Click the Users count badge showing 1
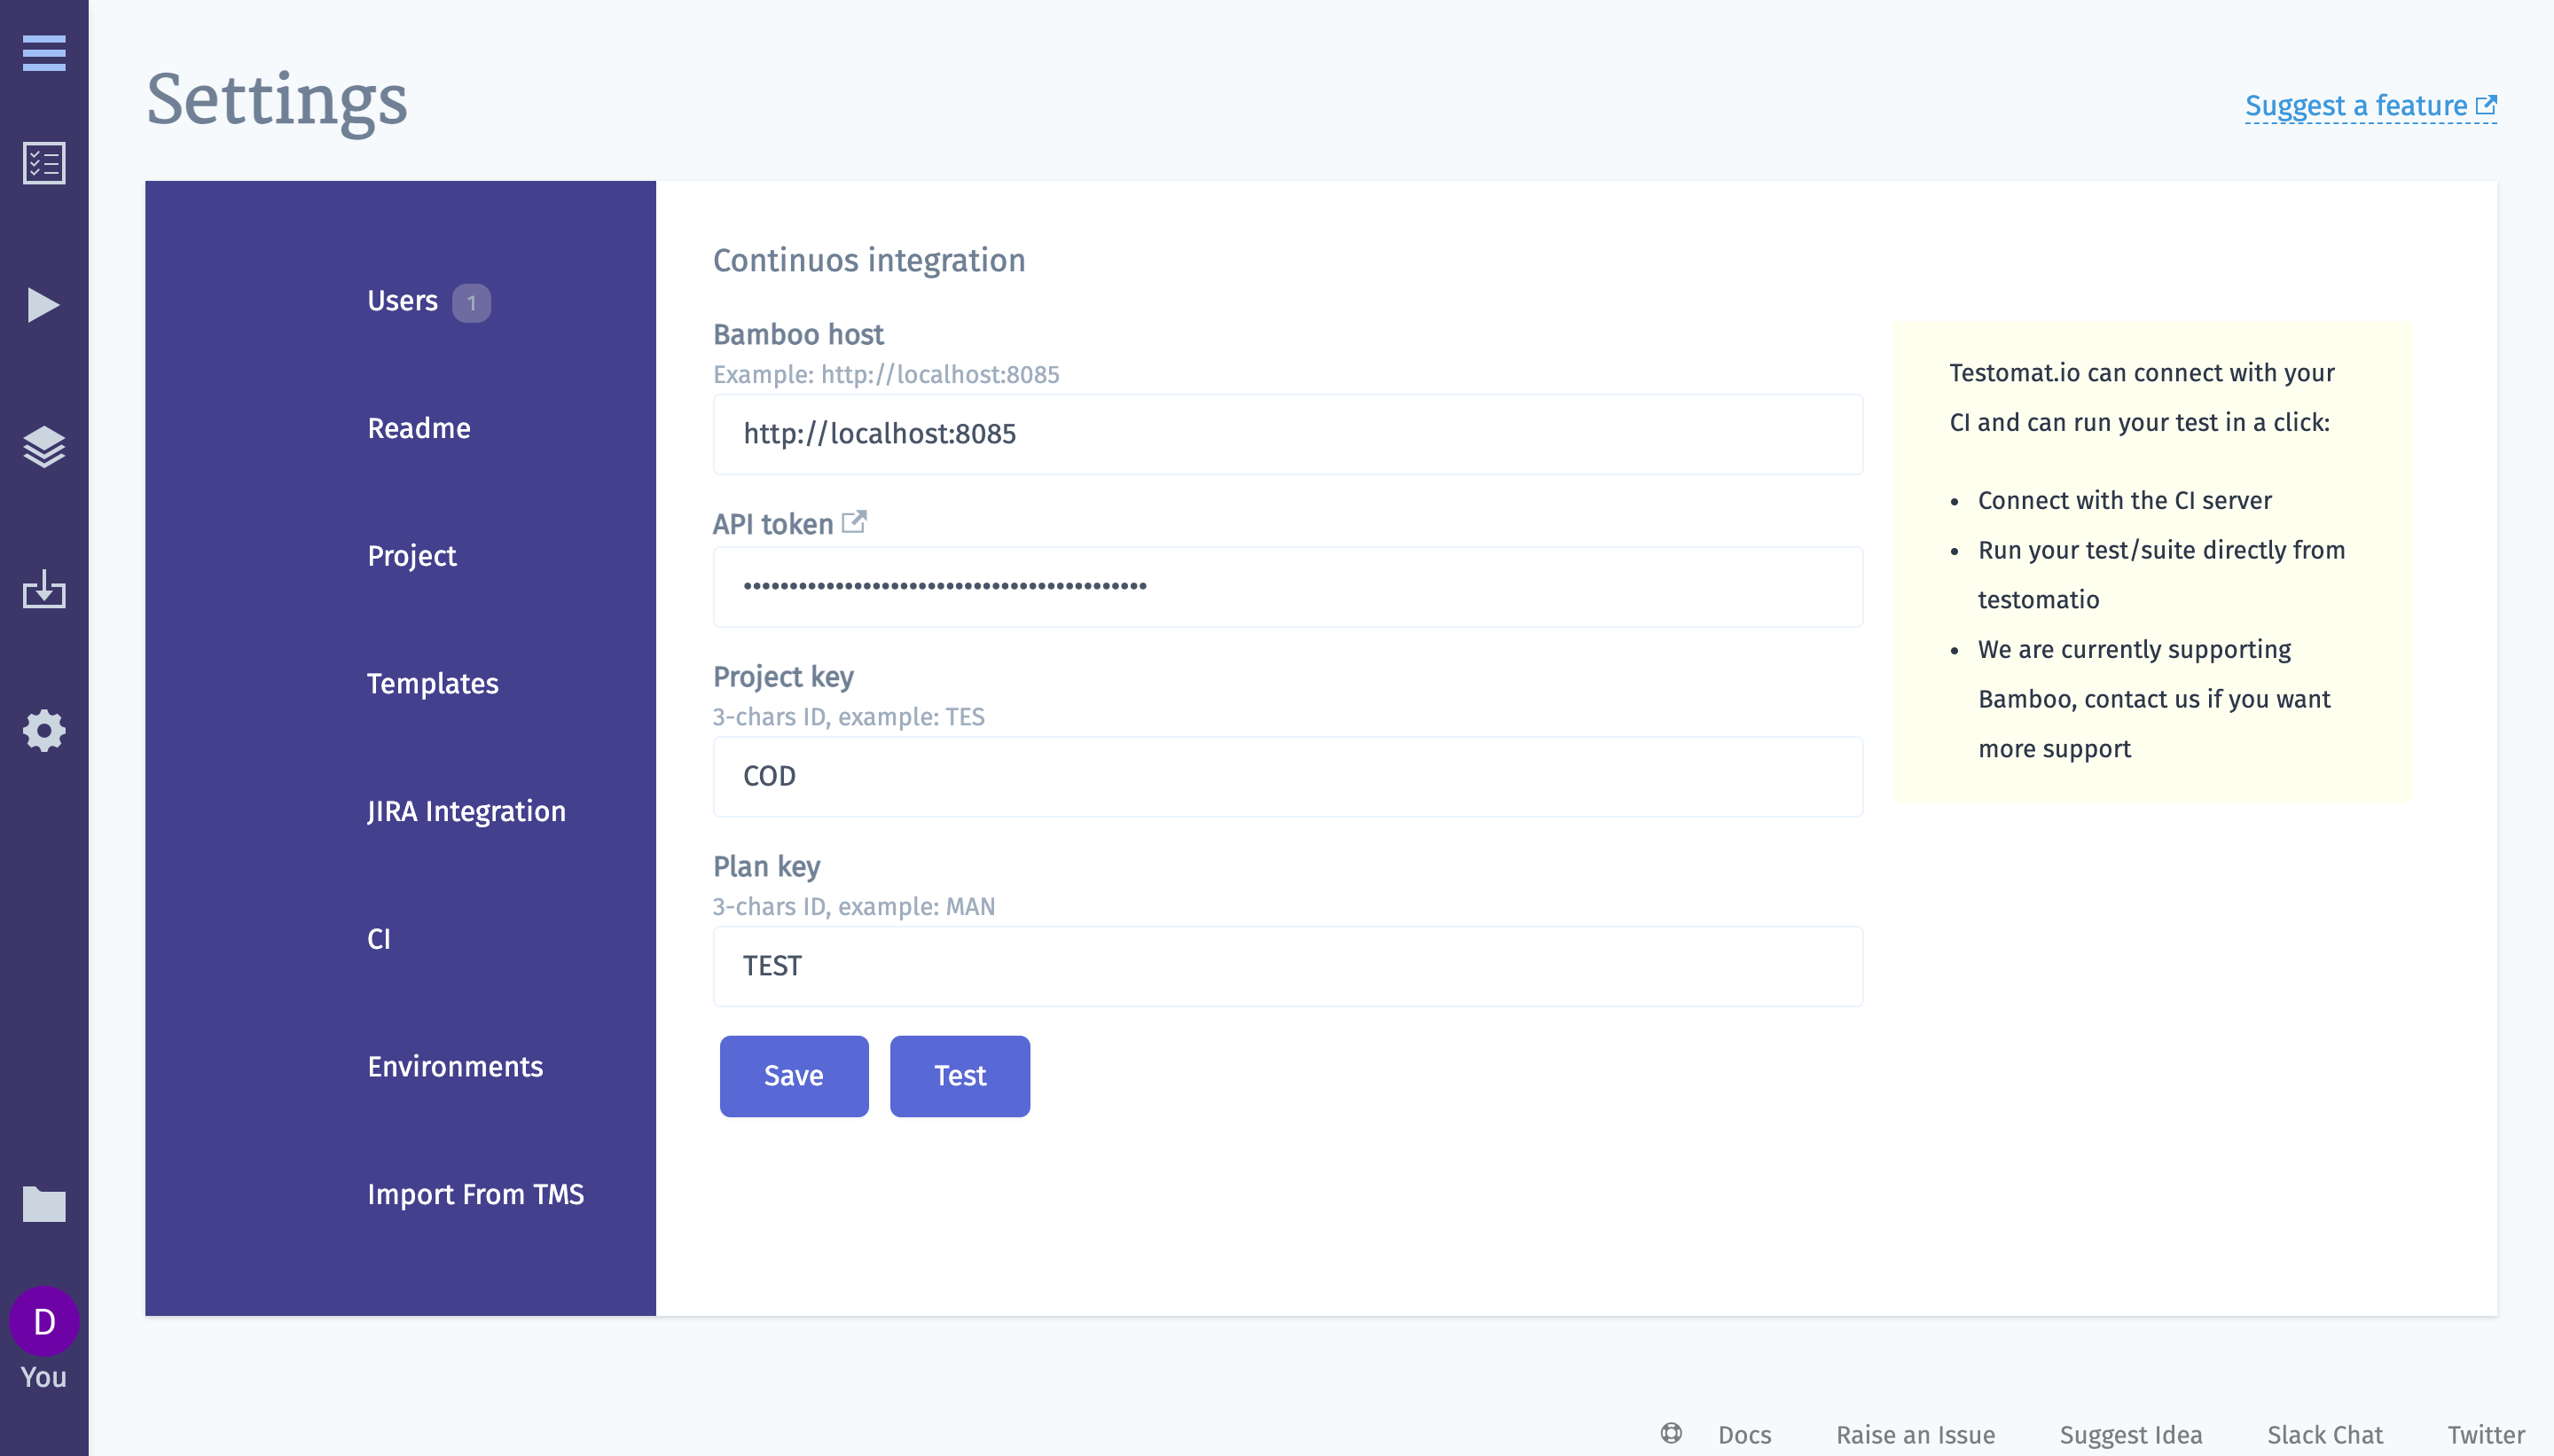This screenshot has height=1456, width=2554. [x=471, y=303]
